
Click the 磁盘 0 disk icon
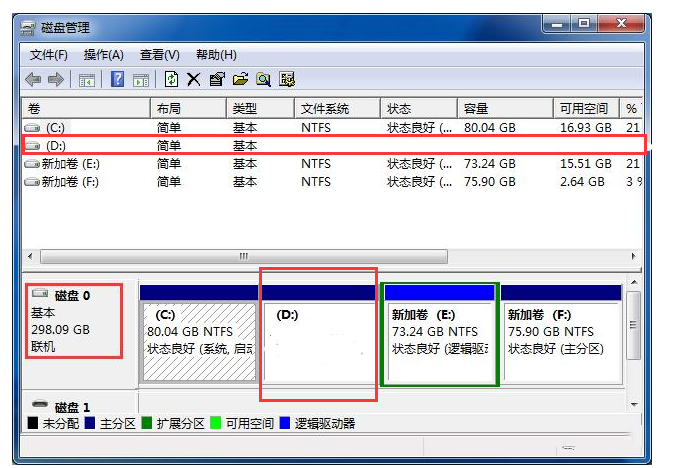(40, 292)
